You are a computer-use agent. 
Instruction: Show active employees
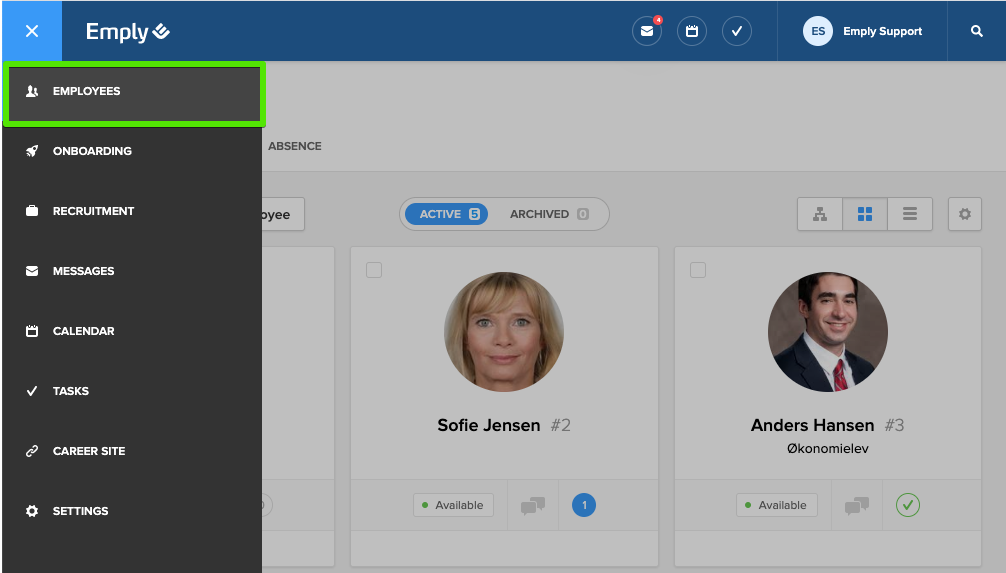[x=446, y=214]
